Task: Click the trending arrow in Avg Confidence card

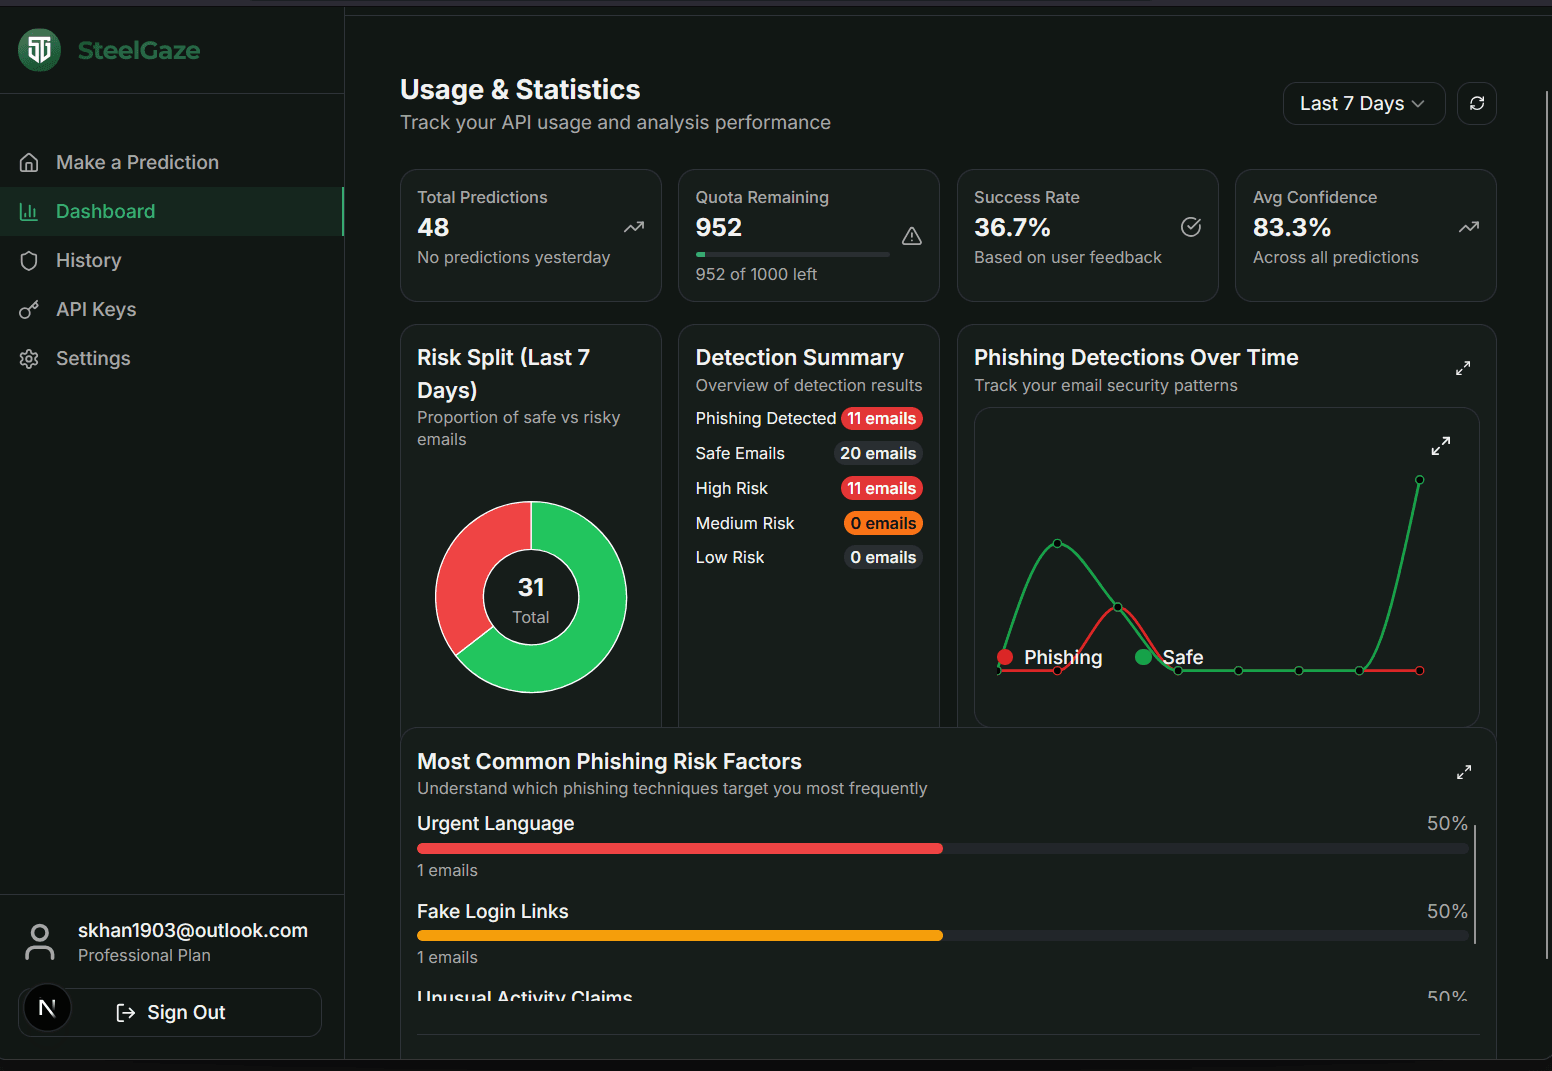Action: (1469, 227)
